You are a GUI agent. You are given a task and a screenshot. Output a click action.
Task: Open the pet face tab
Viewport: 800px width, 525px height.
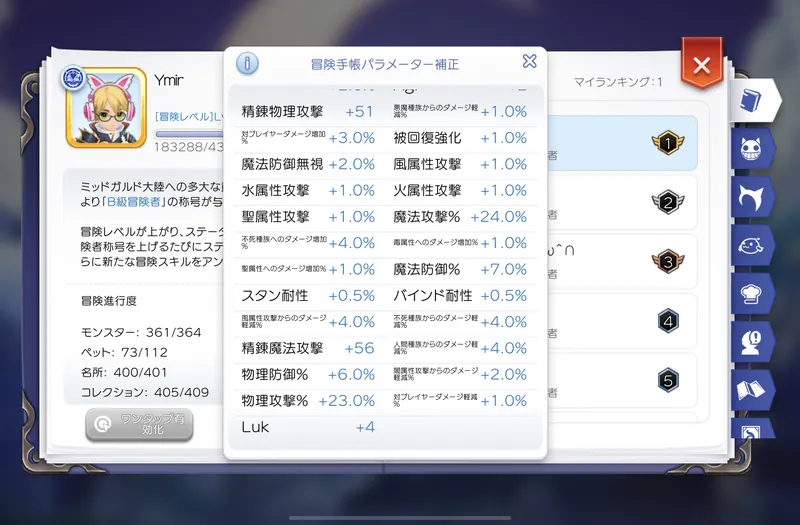[x=752, y=245]
